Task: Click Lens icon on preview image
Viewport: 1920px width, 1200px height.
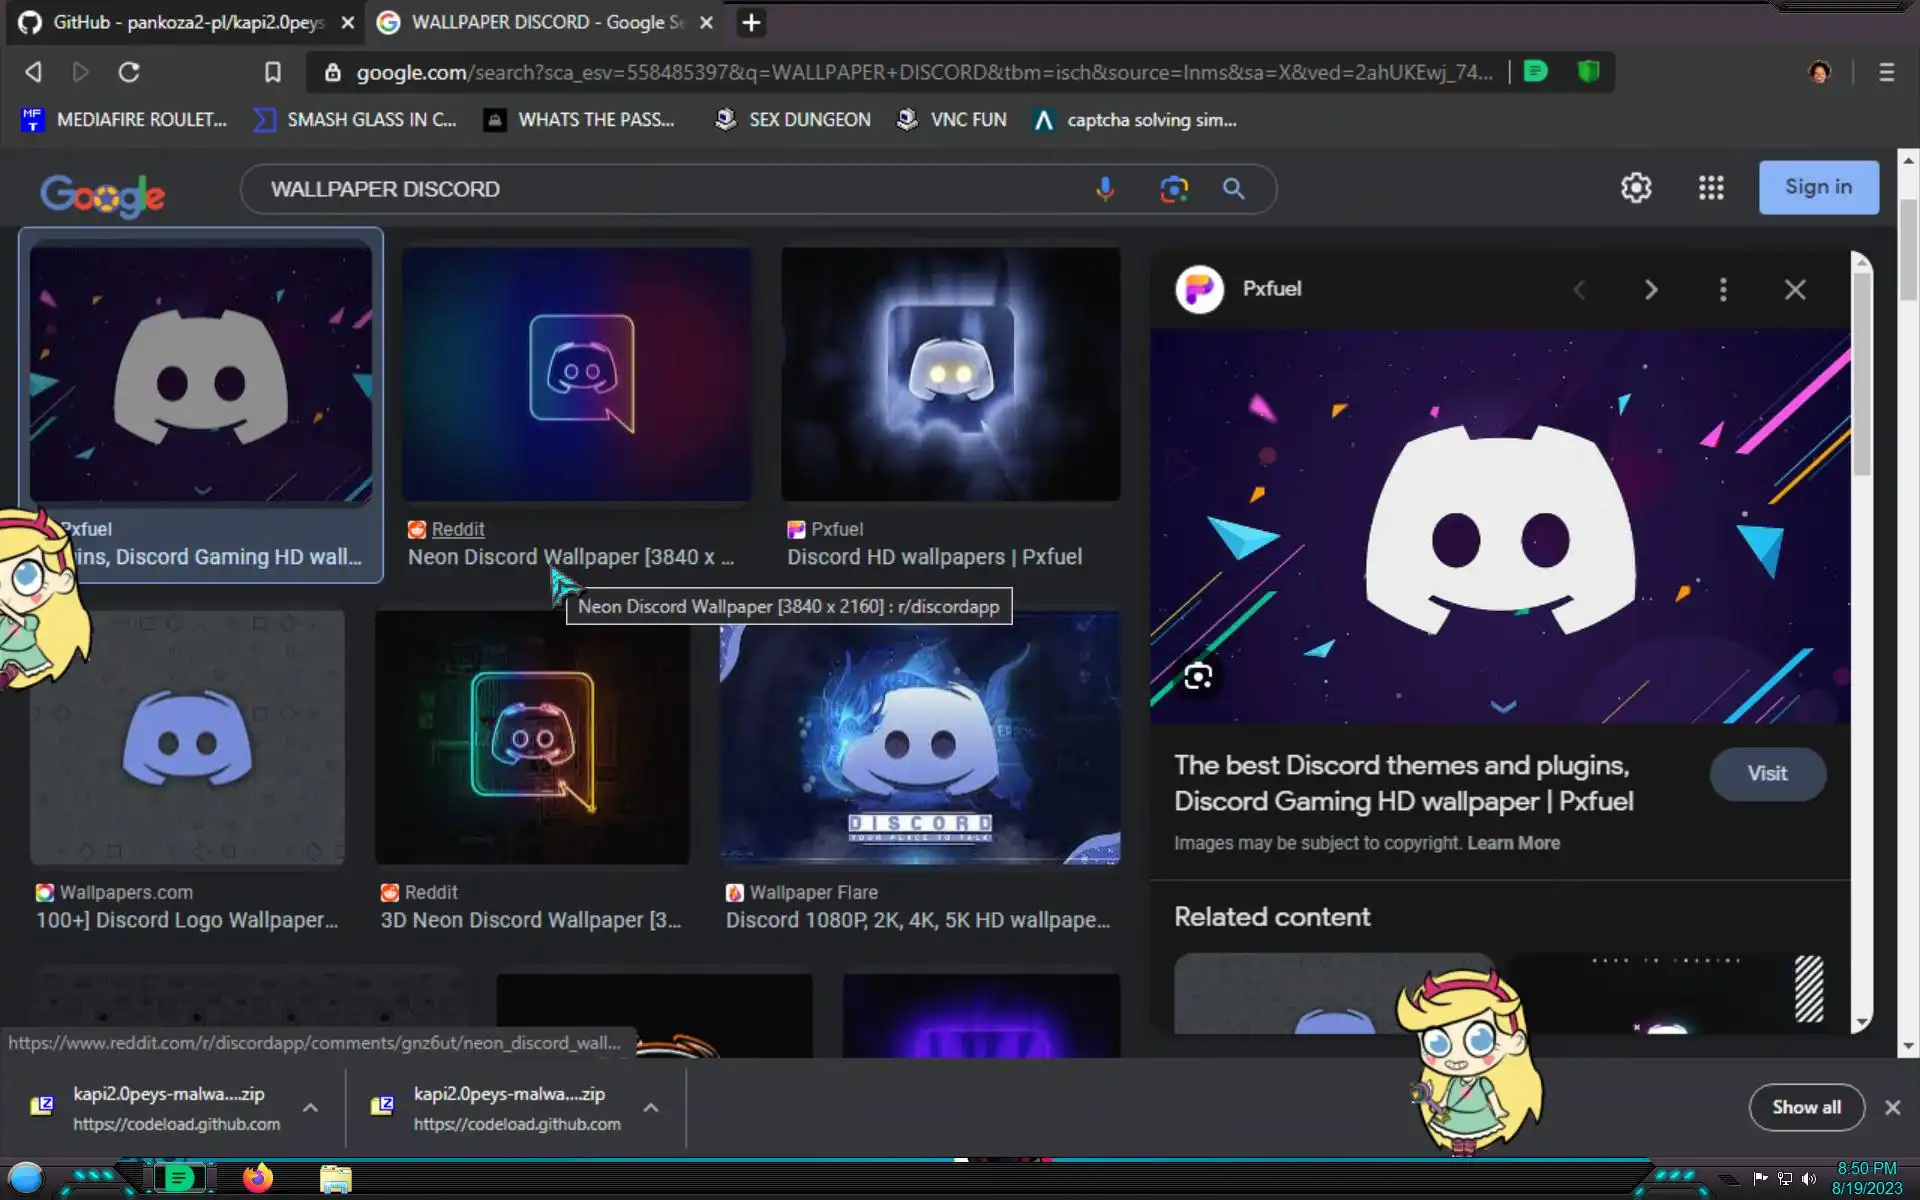Action: pyautogui.click(x=1198, y=677)
